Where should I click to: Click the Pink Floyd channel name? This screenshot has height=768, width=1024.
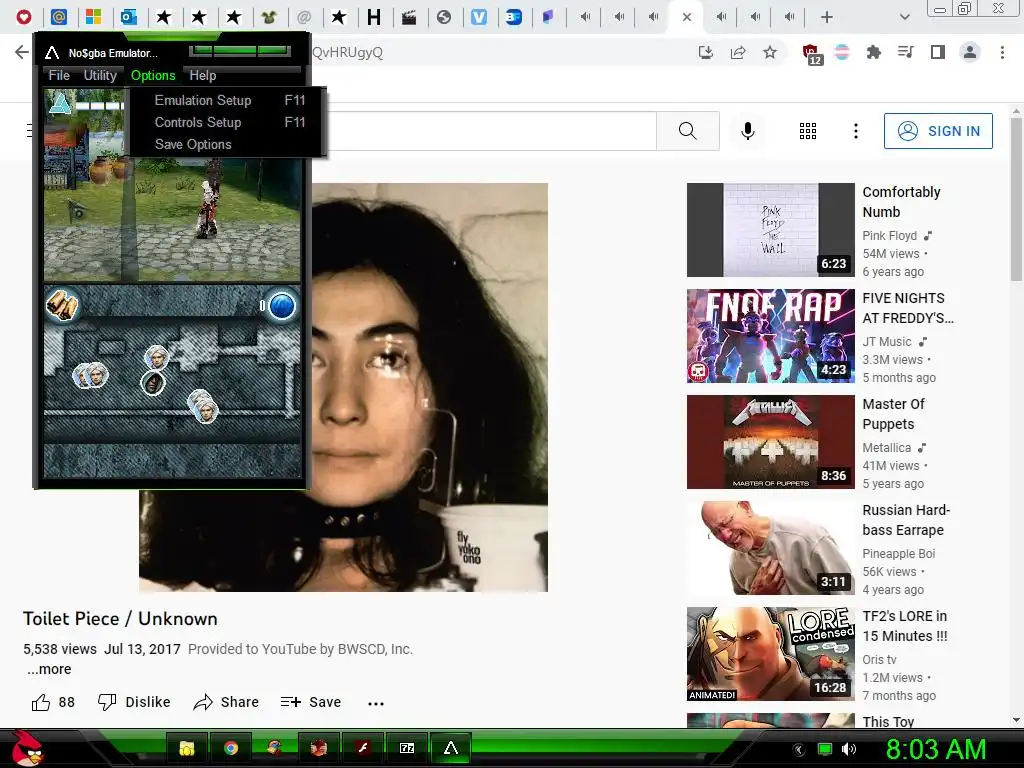pyautogui.click(x=889, y=236)
